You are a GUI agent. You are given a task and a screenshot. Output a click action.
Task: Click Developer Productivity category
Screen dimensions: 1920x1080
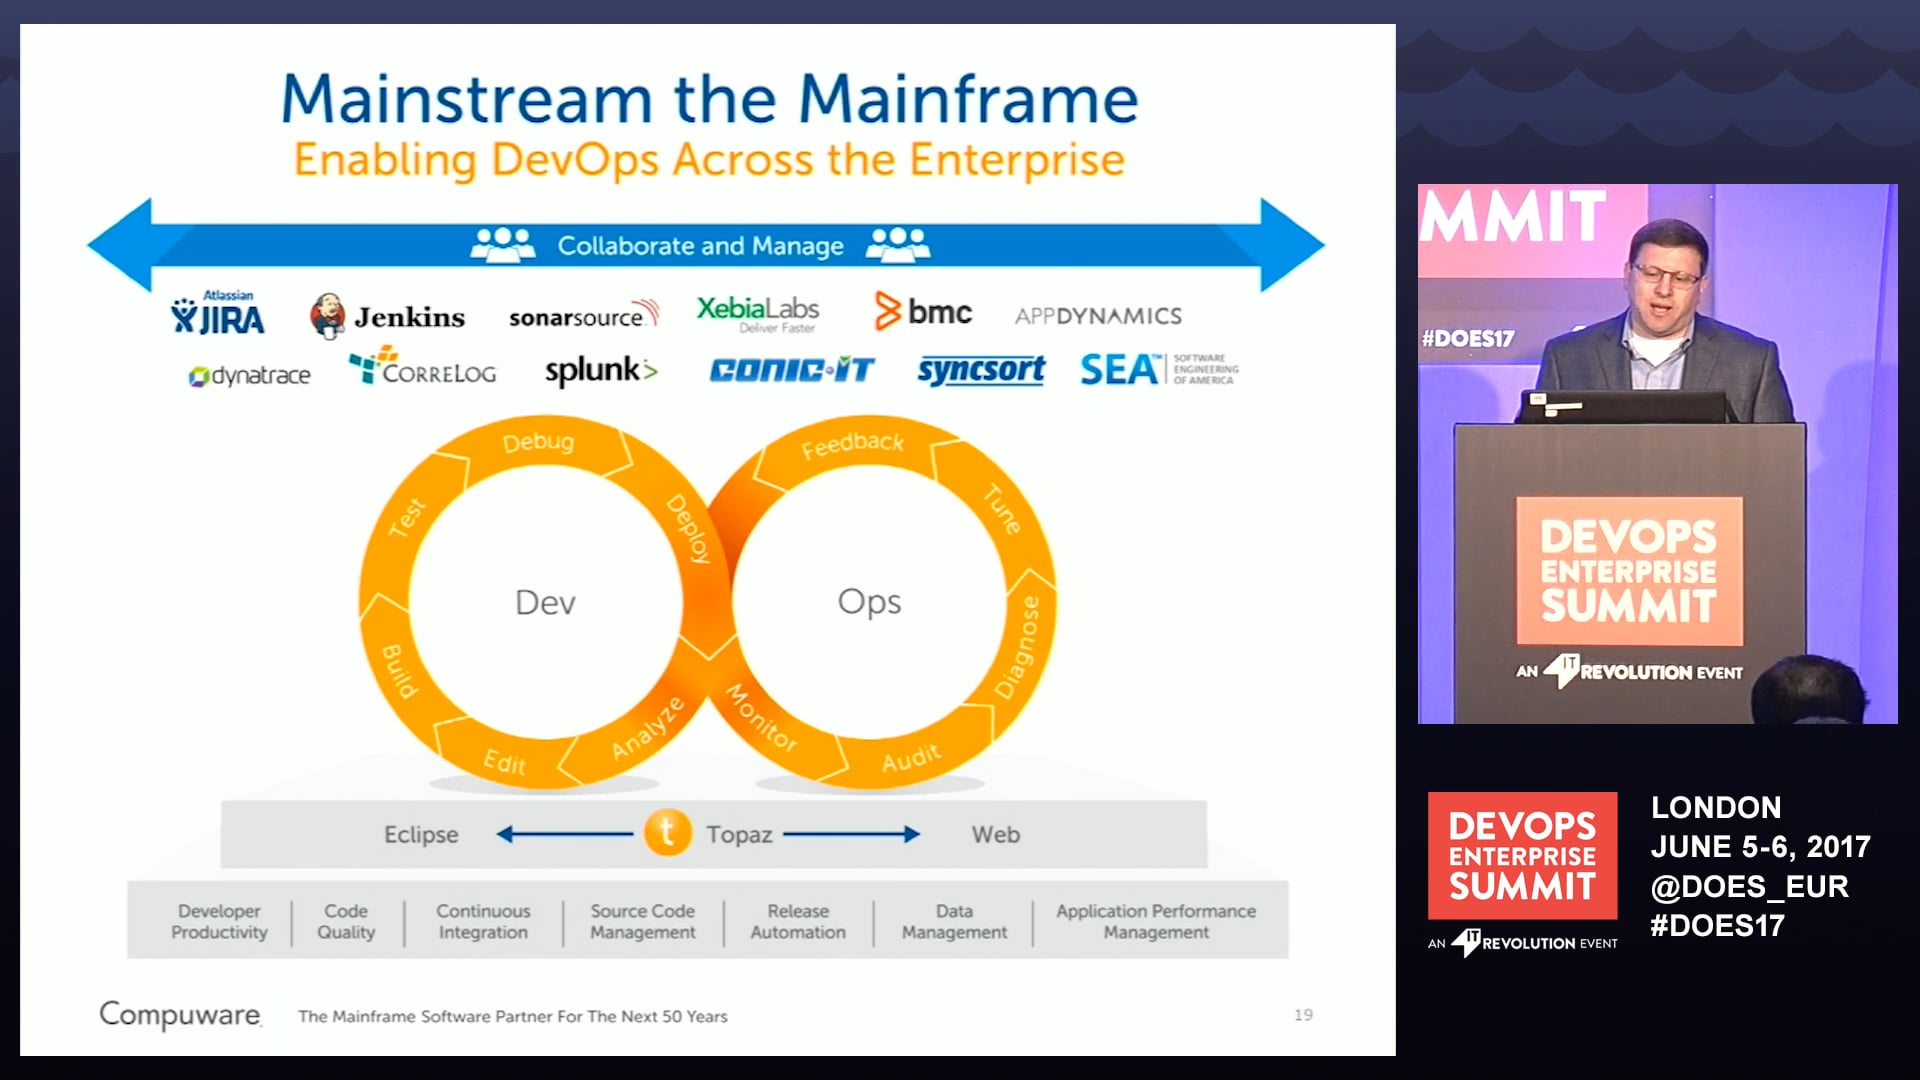pyautogui.click(x=219, y=921)
